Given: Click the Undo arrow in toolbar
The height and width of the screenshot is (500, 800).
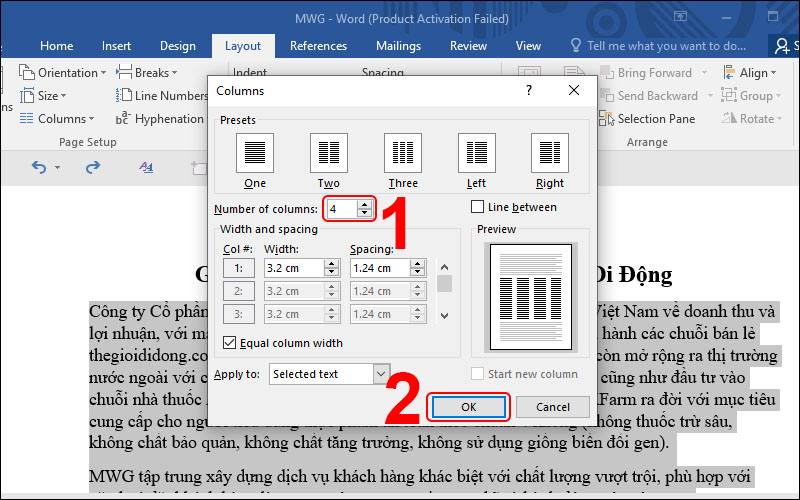Looking at the screenshot, I should tap(39, 167).
